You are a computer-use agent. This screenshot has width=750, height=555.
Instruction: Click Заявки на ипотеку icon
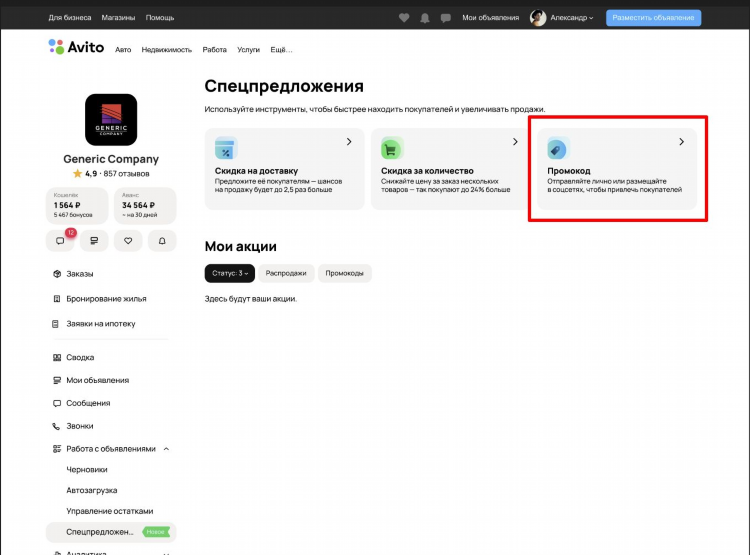[55, 324]
